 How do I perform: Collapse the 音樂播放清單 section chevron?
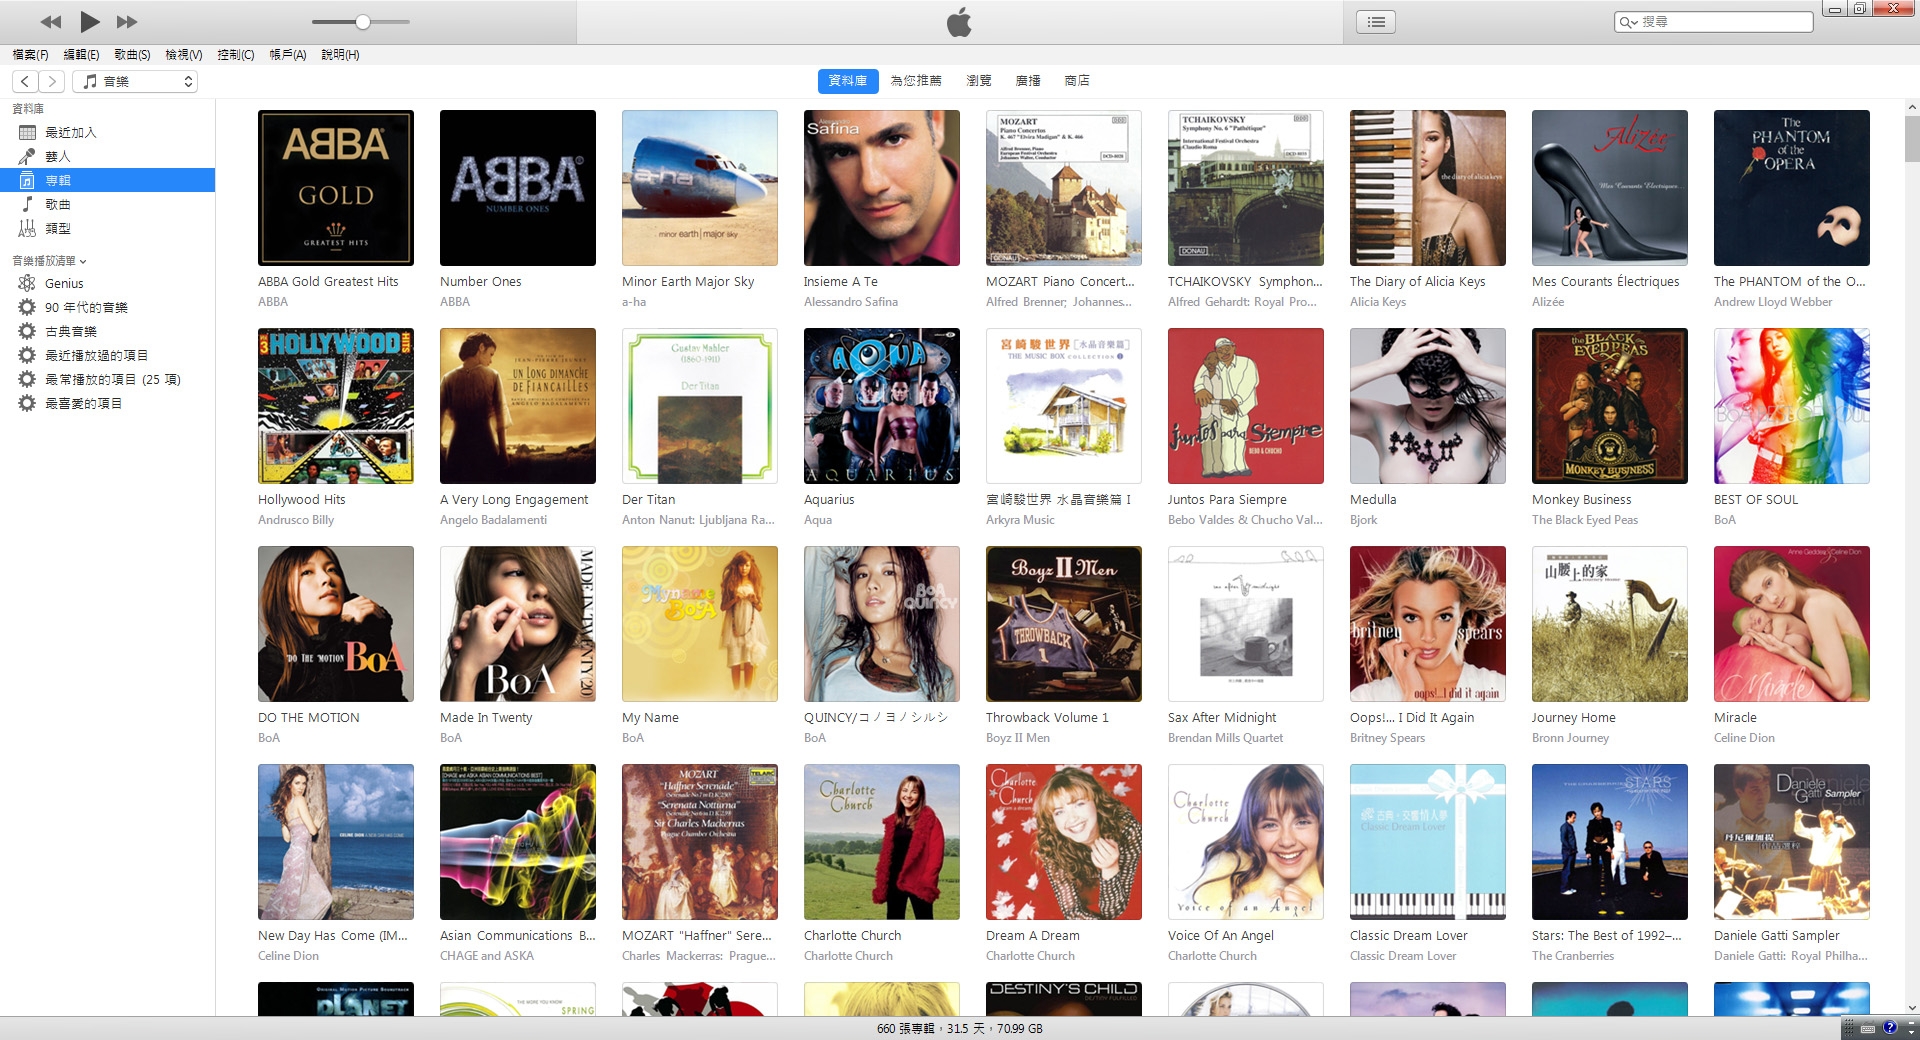[x=83, y=261]
